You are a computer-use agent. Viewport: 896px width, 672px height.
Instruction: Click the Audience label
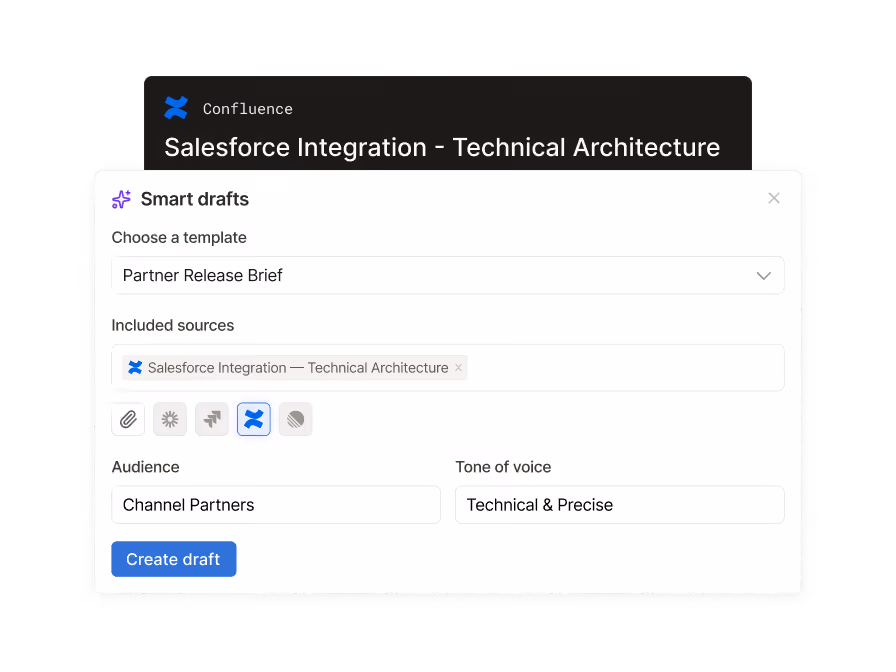(x=146, y=467)
